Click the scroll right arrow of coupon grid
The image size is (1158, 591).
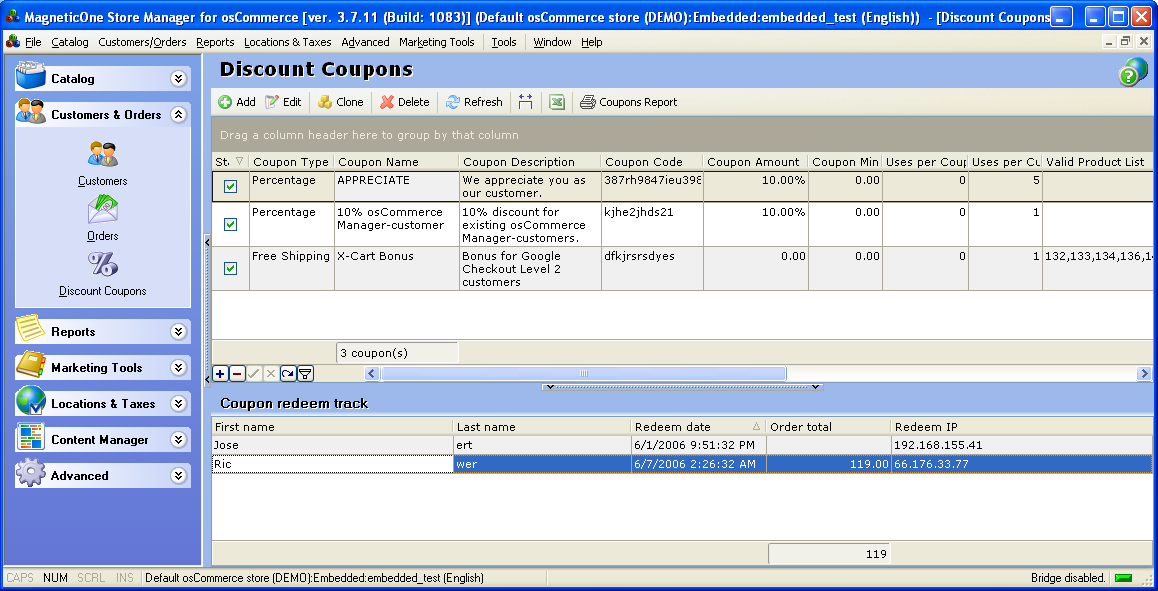pos(1145,374)
